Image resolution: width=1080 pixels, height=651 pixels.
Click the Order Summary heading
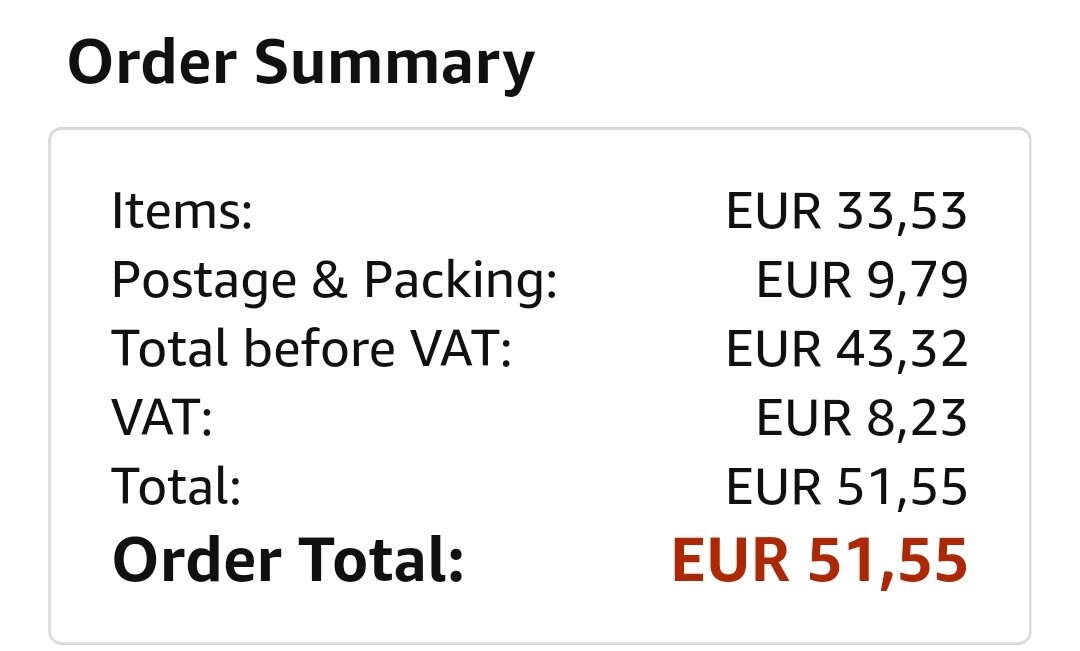[x=301, y=65]
